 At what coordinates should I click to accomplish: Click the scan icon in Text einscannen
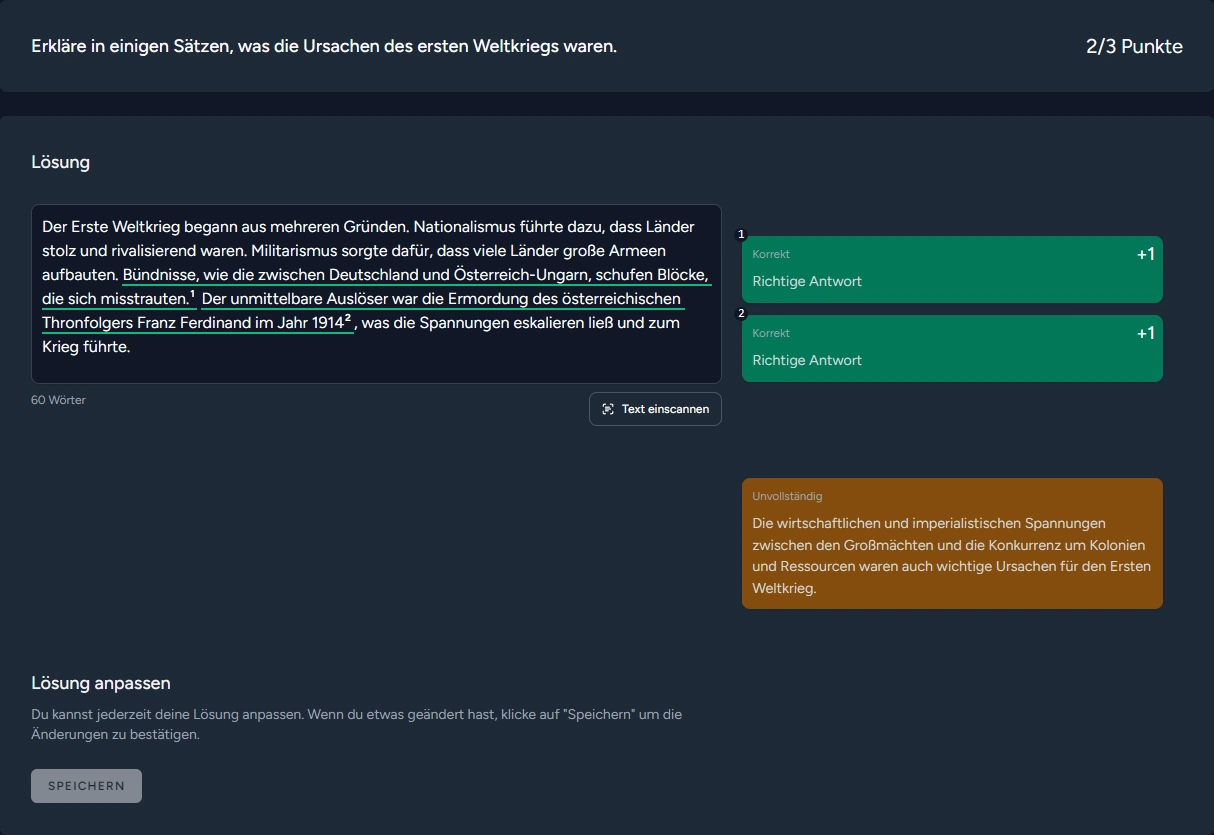pos(608,409)
